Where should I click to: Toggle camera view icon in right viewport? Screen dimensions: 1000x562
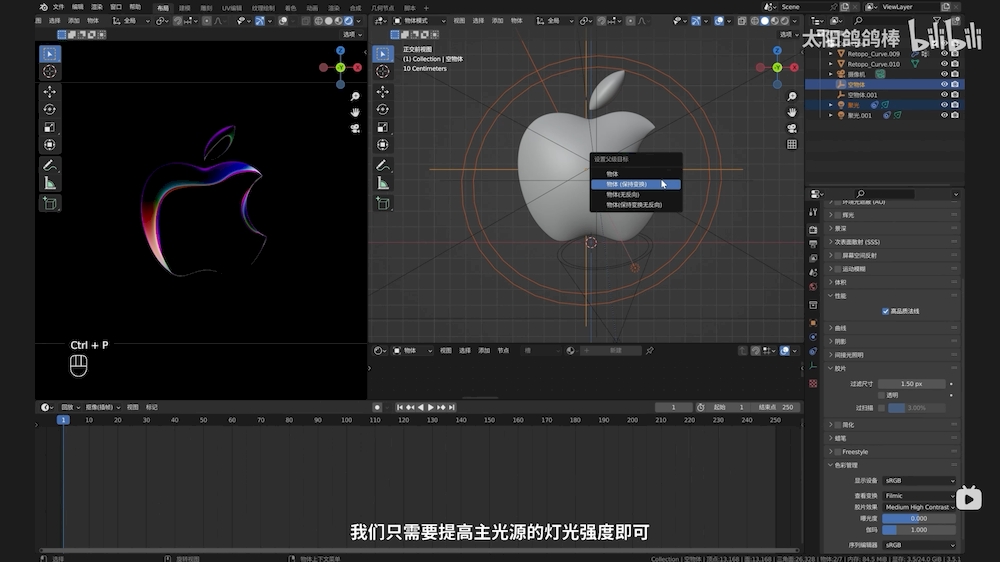click(x=791, y=128)
